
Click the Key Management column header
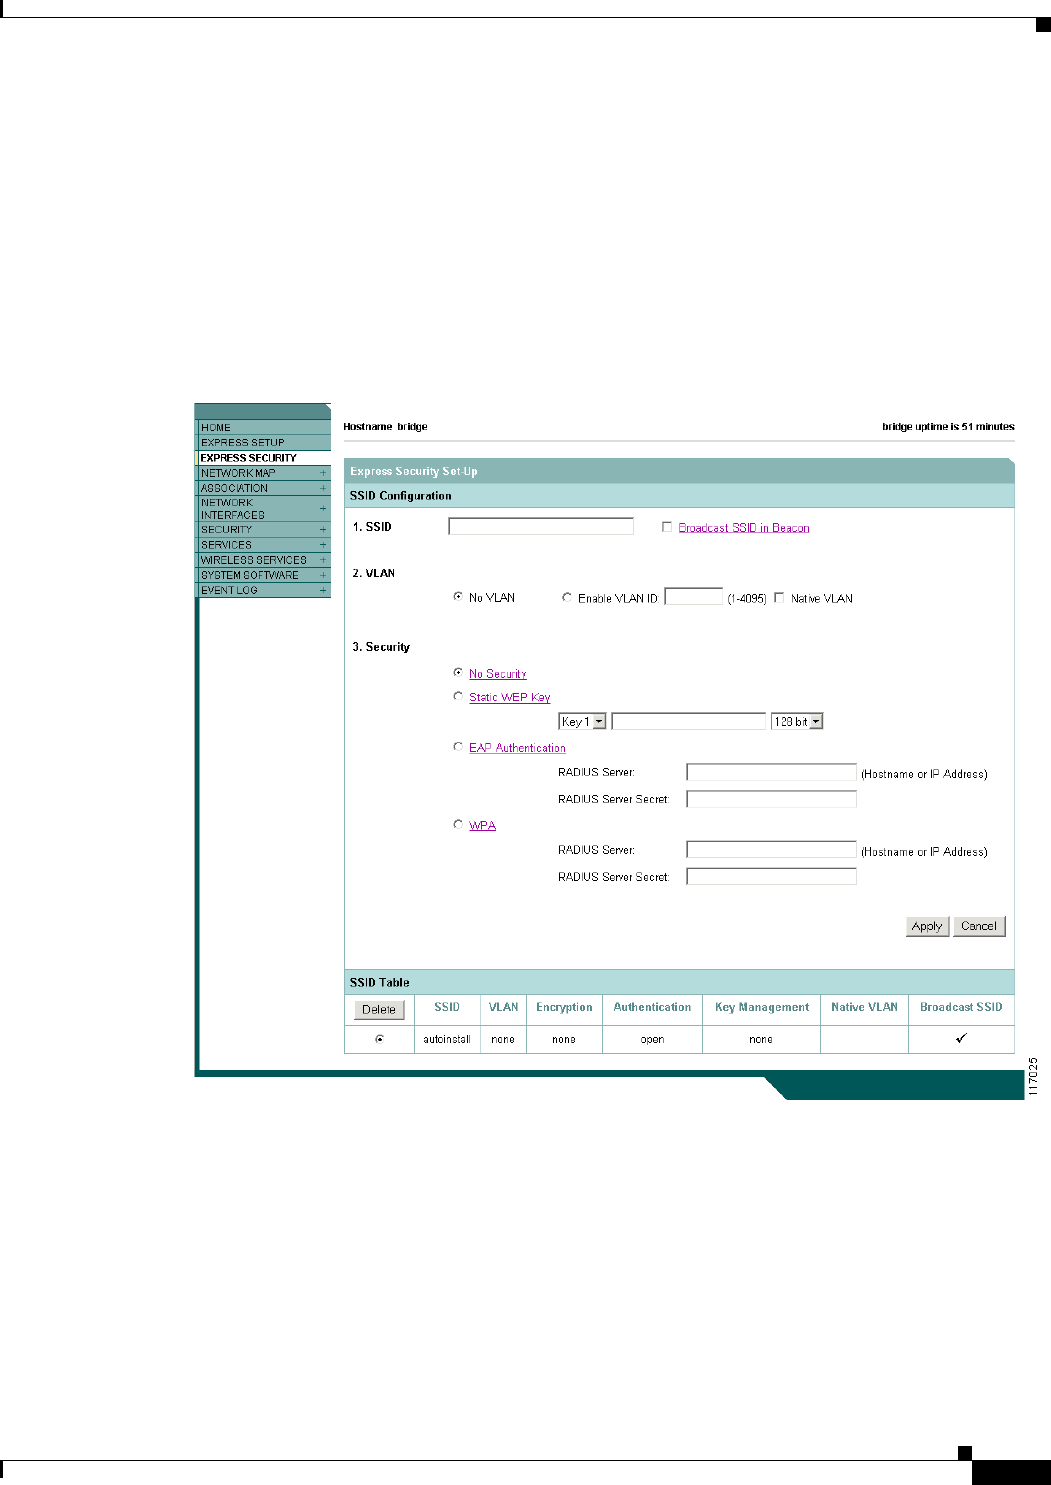[762, 1008]
